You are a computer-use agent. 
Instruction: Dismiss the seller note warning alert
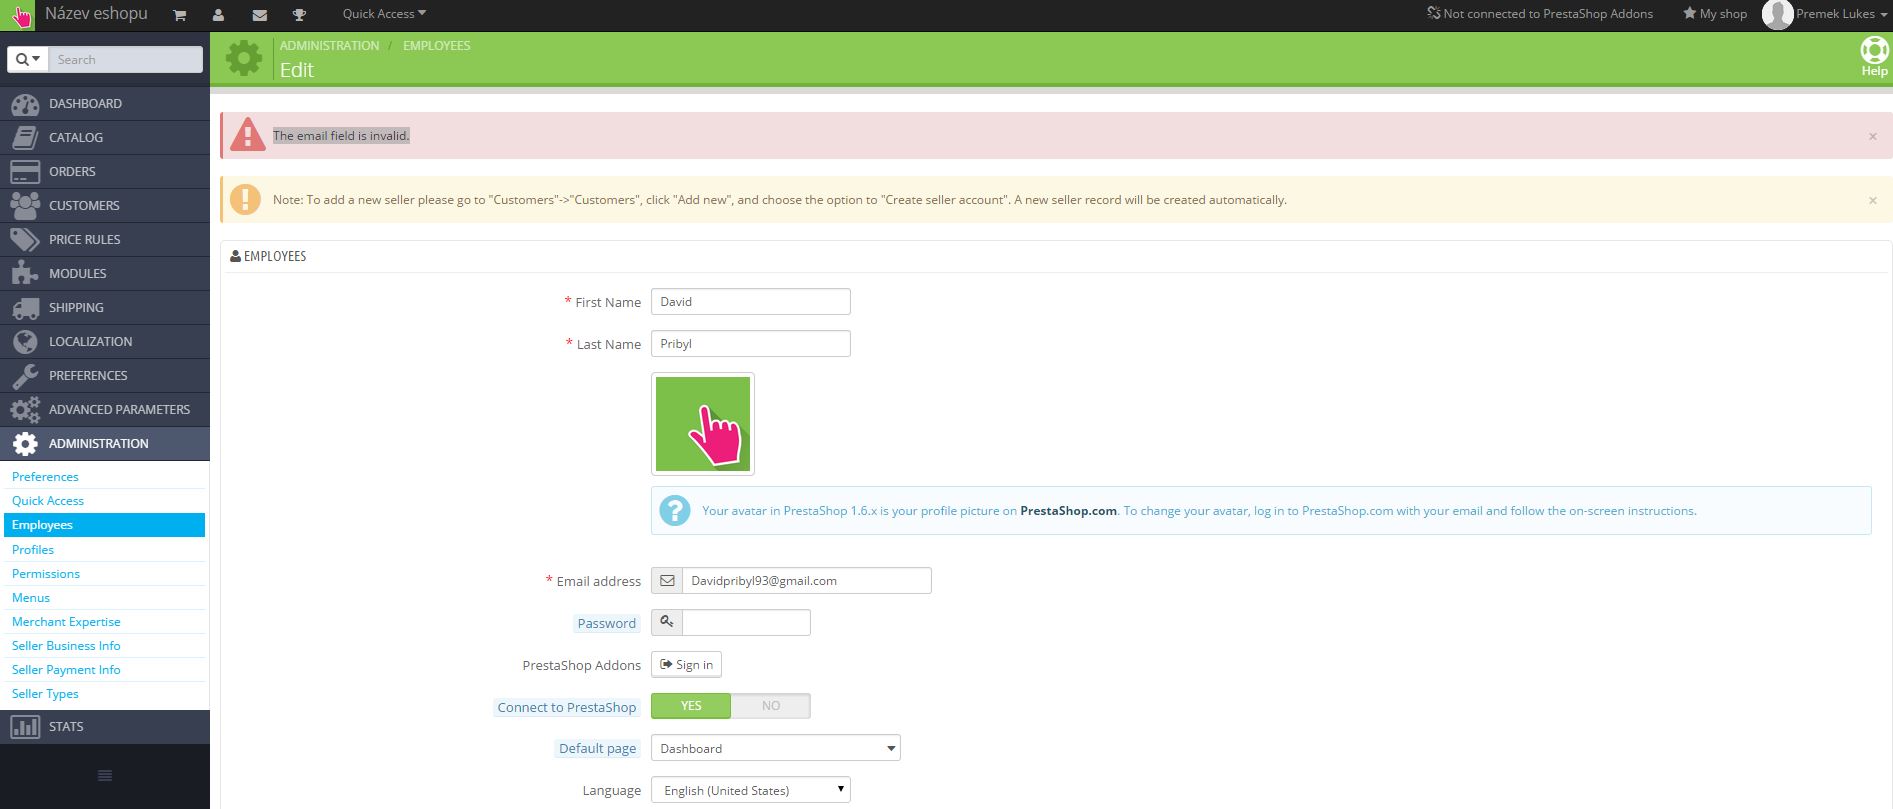tap(1873, 200)
